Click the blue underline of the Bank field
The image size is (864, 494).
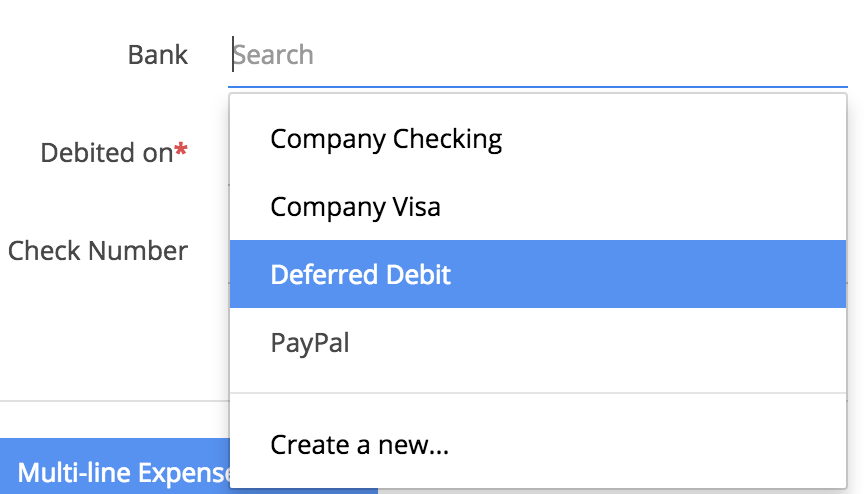point(538,86)
